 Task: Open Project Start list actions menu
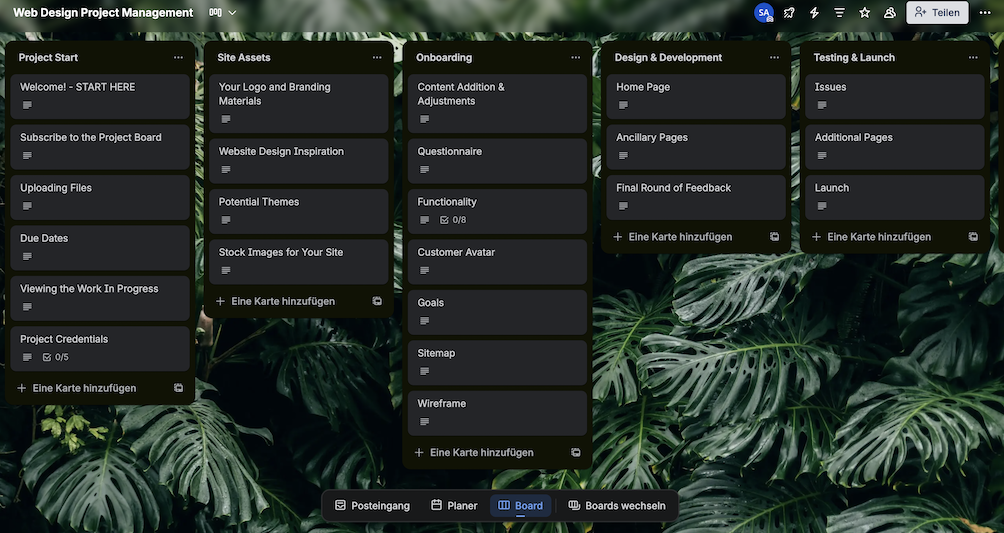pos(178,57)
